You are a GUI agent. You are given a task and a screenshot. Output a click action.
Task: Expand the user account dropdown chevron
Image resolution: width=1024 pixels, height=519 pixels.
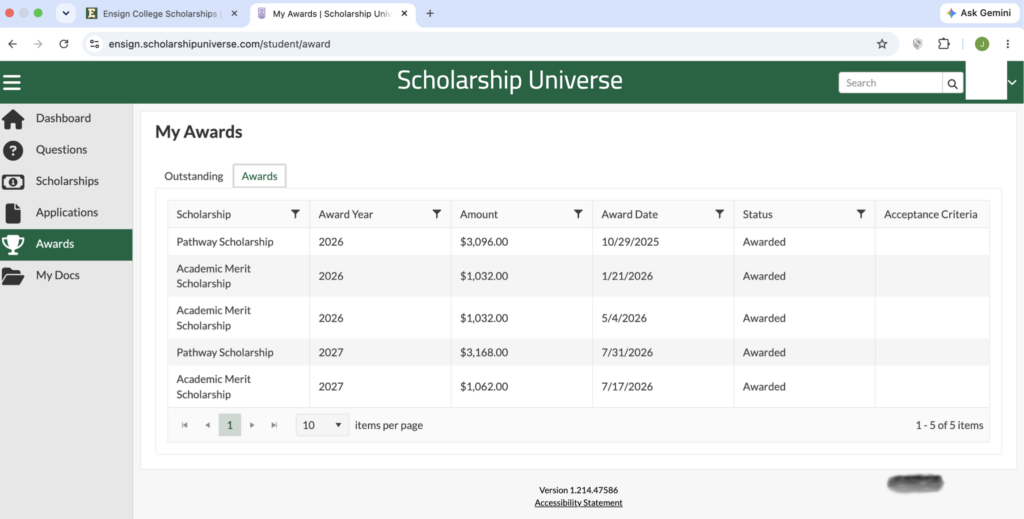pos(1012,83)
